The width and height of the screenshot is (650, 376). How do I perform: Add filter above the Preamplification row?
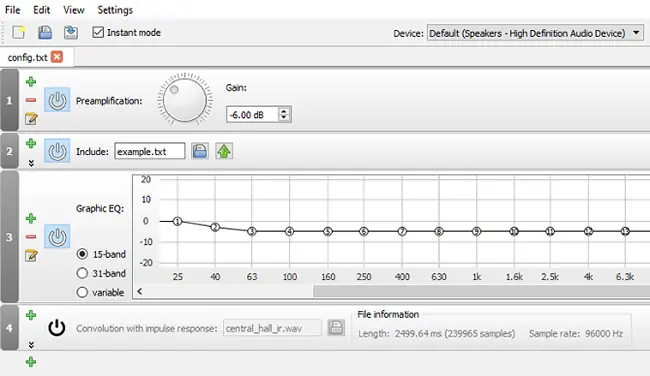coord(31,82)
